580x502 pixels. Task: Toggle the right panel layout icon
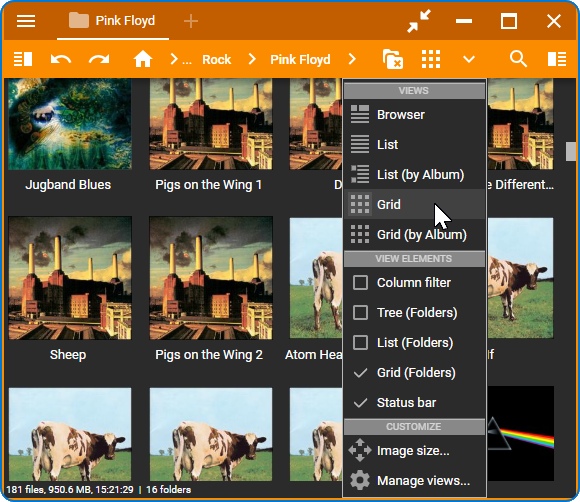pos(557,59)
